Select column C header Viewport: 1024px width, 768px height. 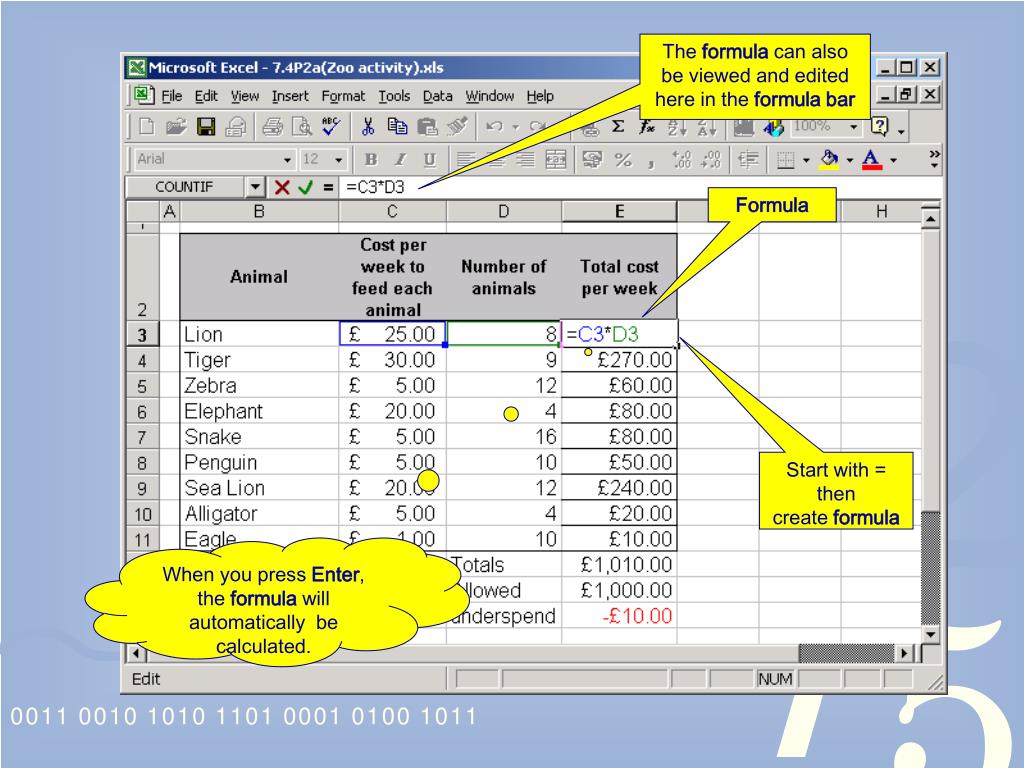(392, 212)
